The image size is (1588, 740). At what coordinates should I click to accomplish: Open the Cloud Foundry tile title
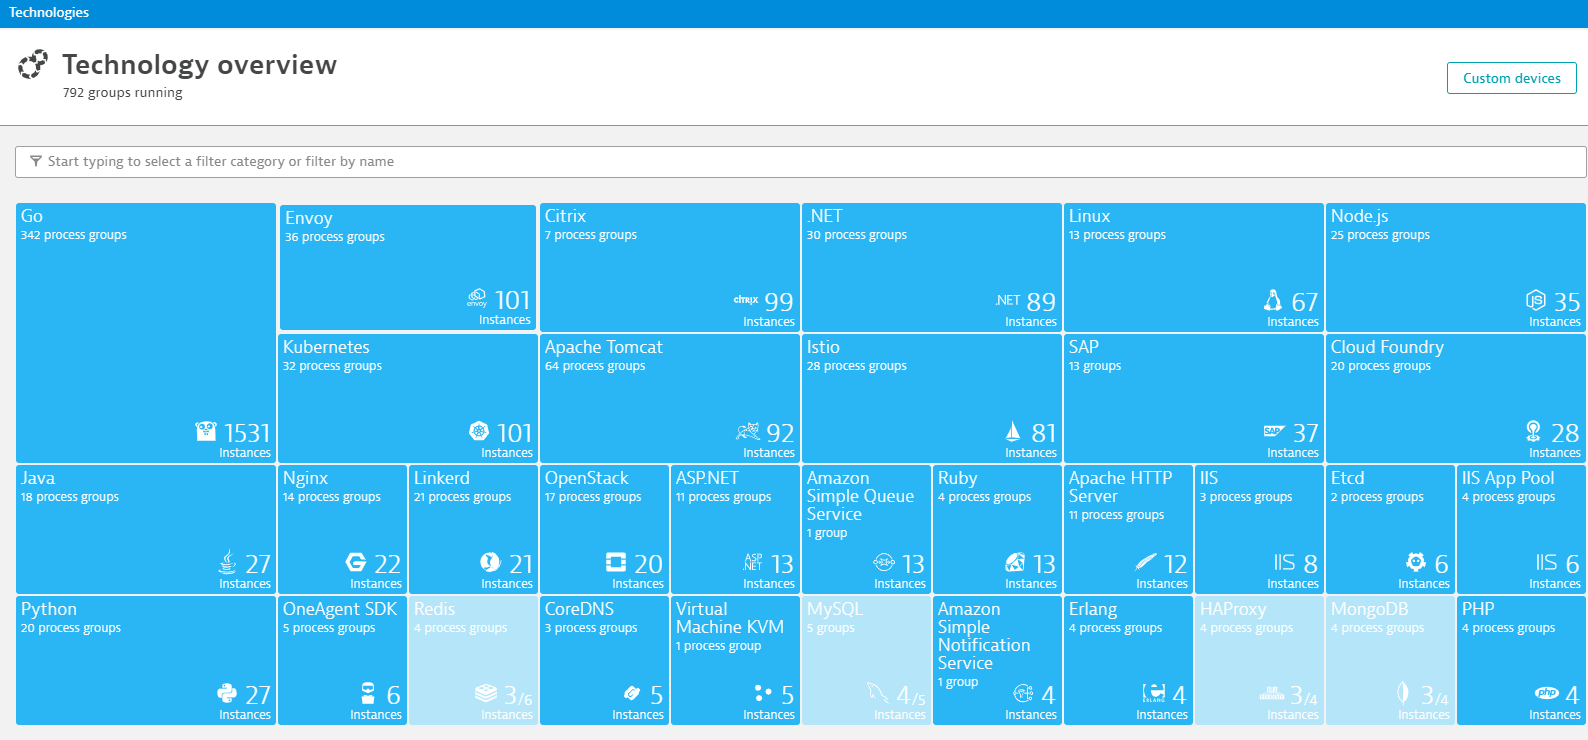pyautogui.click(x=1387, y=347)
